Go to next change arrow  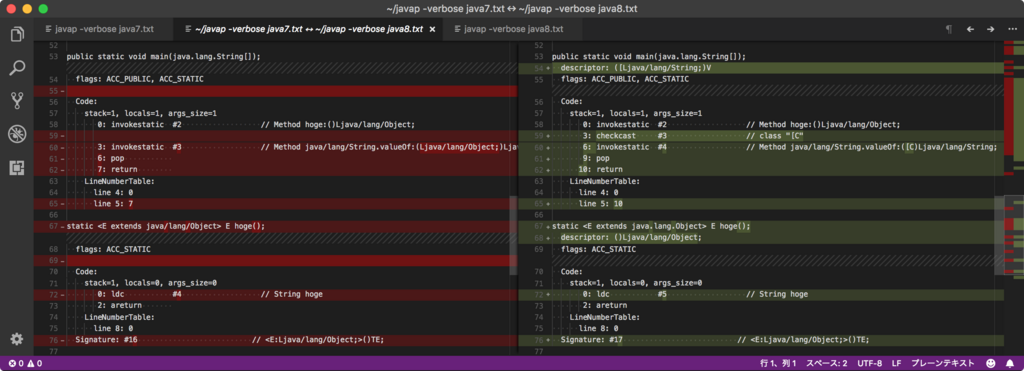click(990, 29)
